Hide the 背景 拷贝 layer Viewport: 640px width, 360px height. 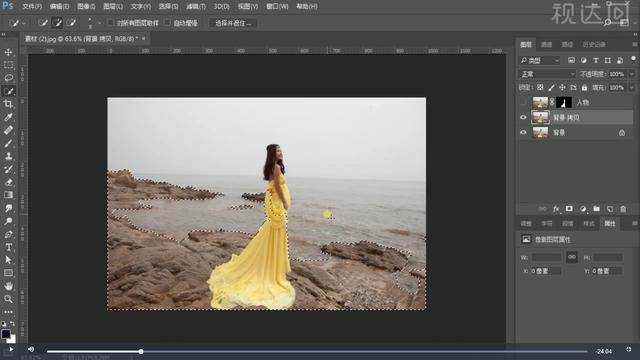[x=524, y=118]
